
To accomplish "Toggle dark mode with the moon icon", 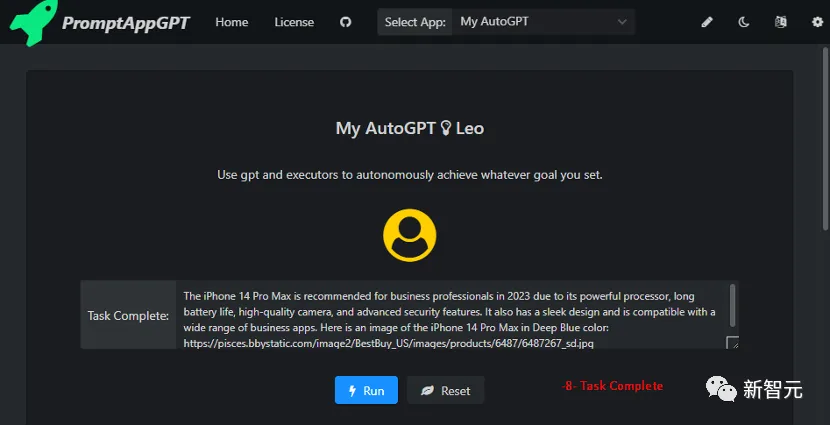I will coord(744,22).
